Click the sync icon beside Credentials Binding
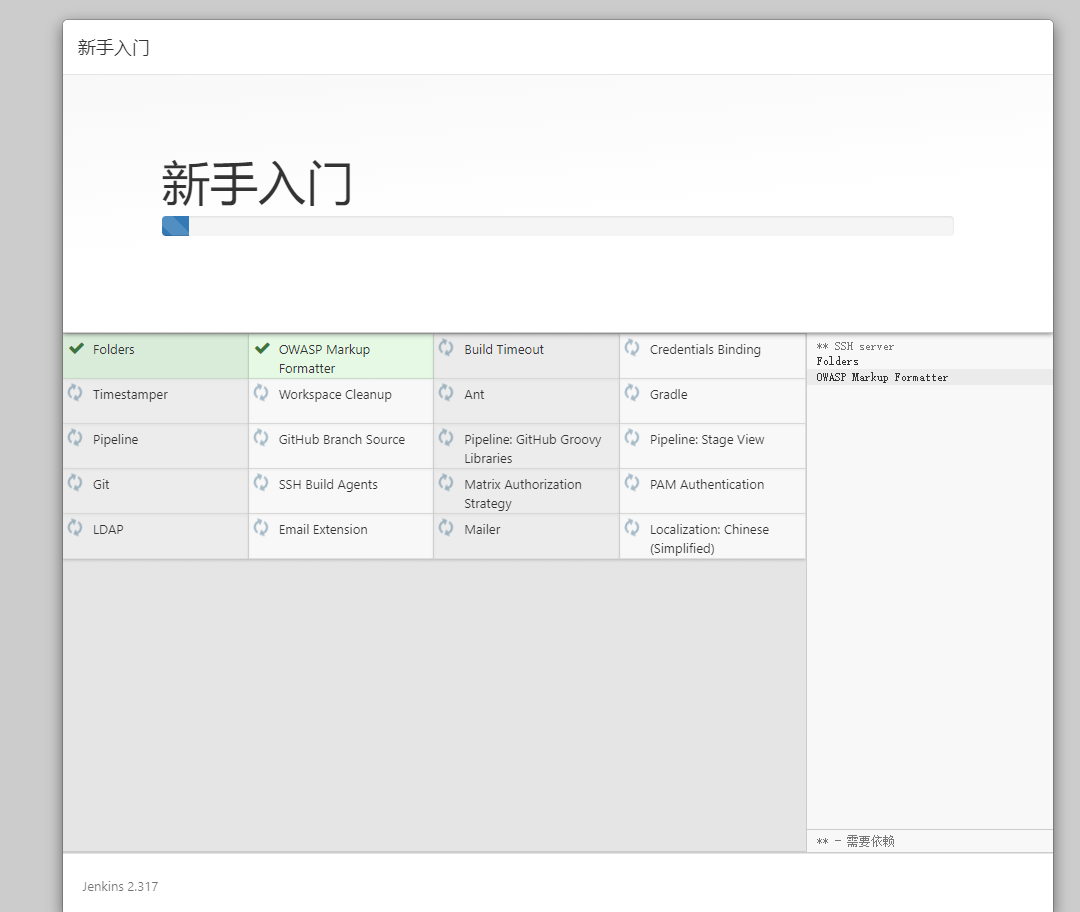This screenshot has width=1080, height=912. pyautogui.click(x=632, y=348)
